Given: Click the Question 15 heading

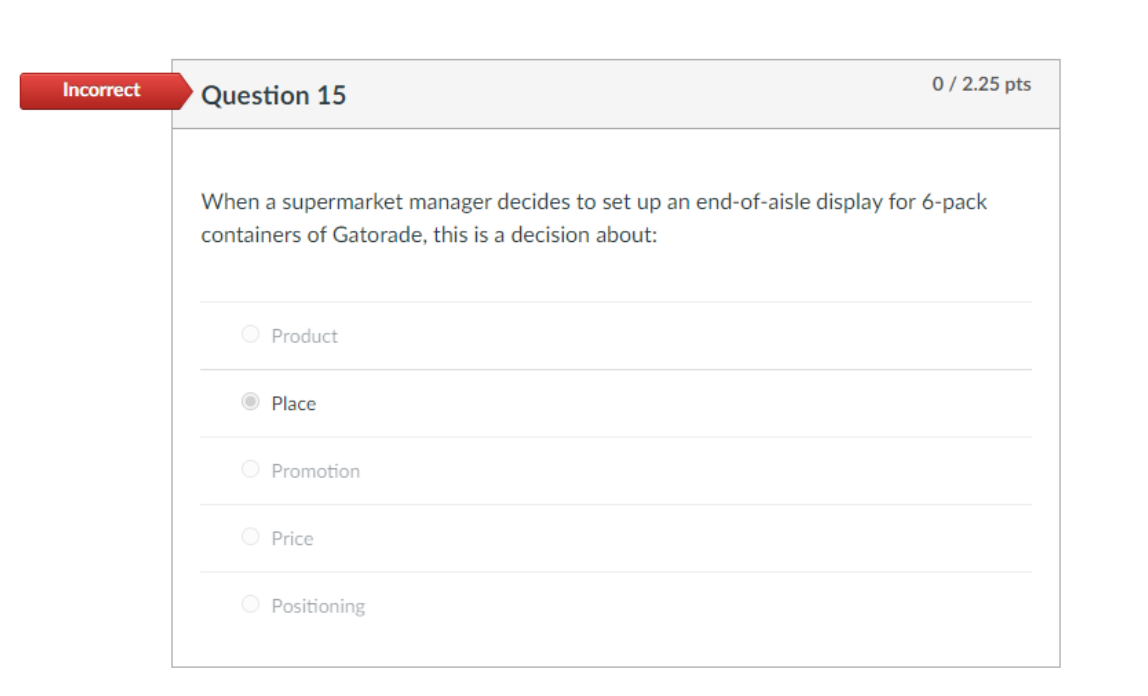Looking at the screenshot, I should [x=273, y=95].
